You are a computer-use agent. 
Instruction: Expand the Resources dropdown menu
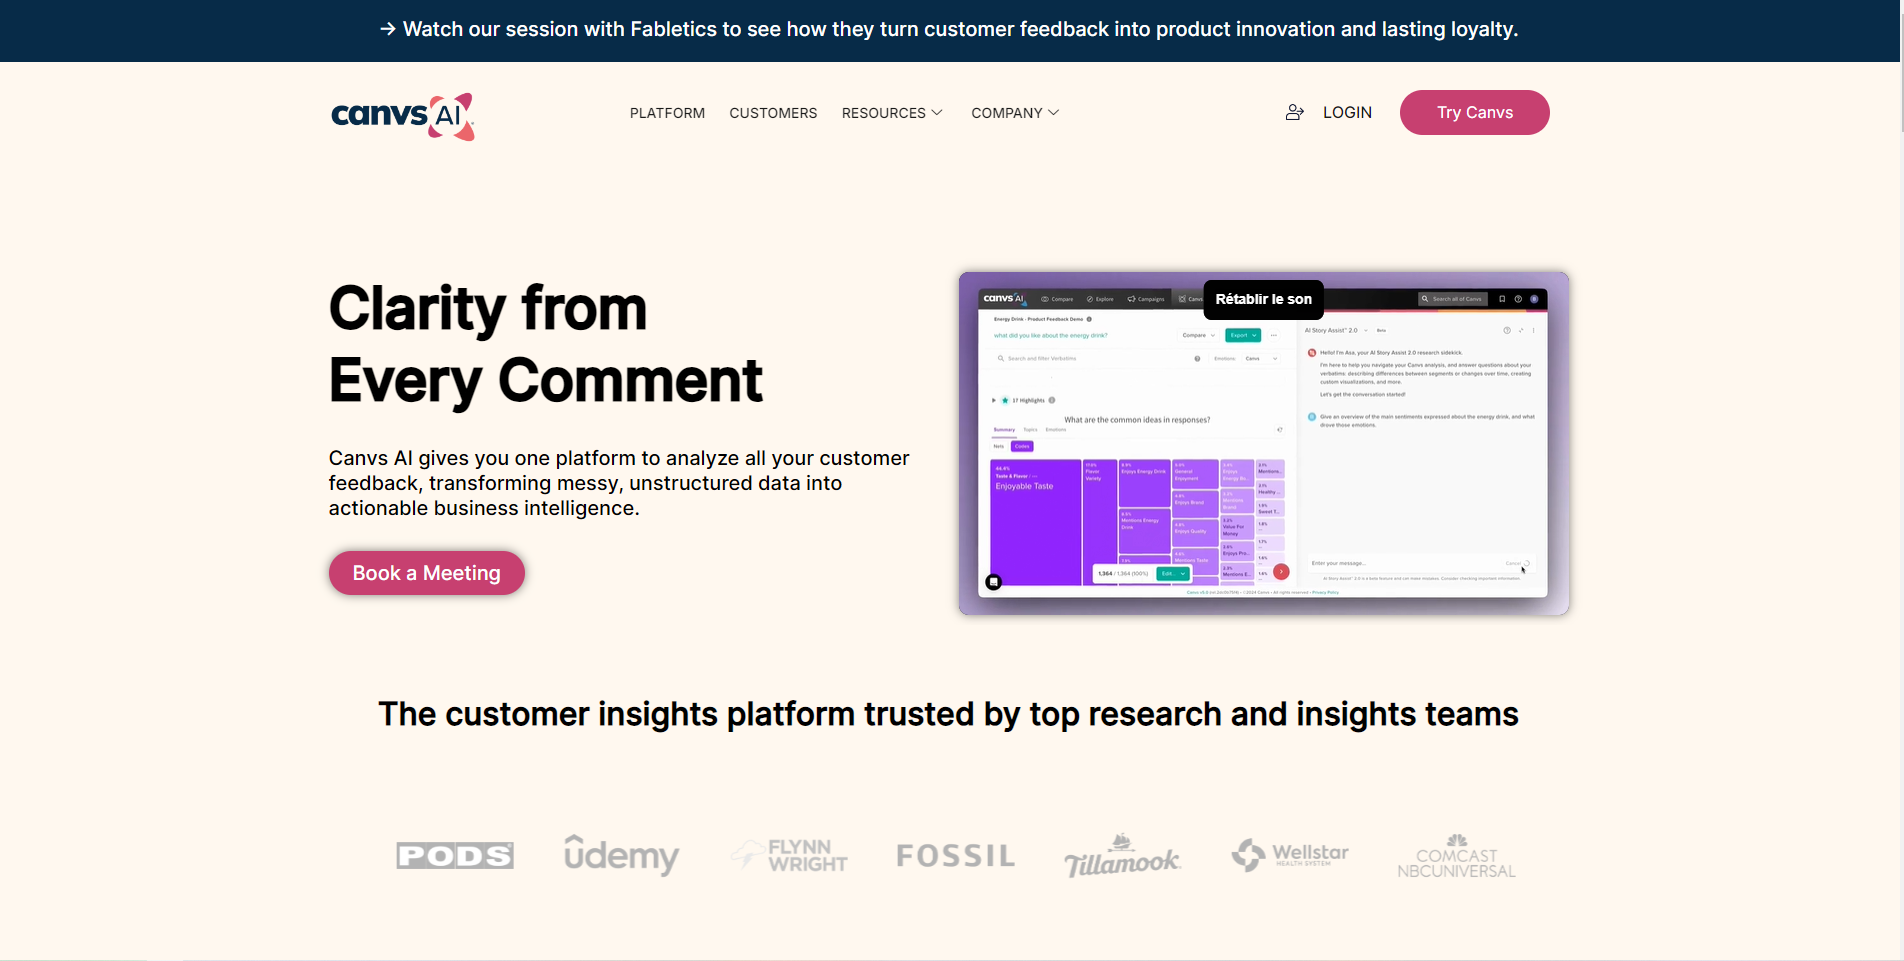(892, 113)
